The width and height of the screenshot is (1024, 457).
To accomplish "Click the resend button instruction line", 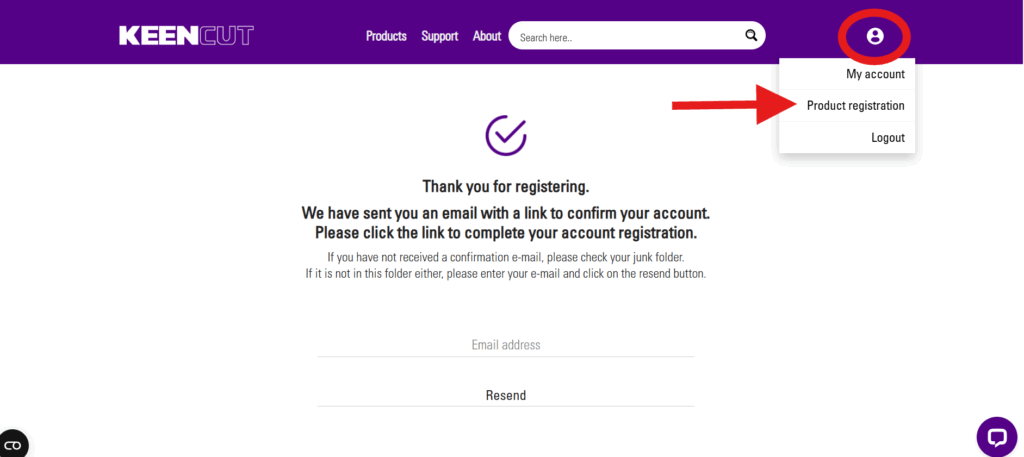I will tap(506, 274).
